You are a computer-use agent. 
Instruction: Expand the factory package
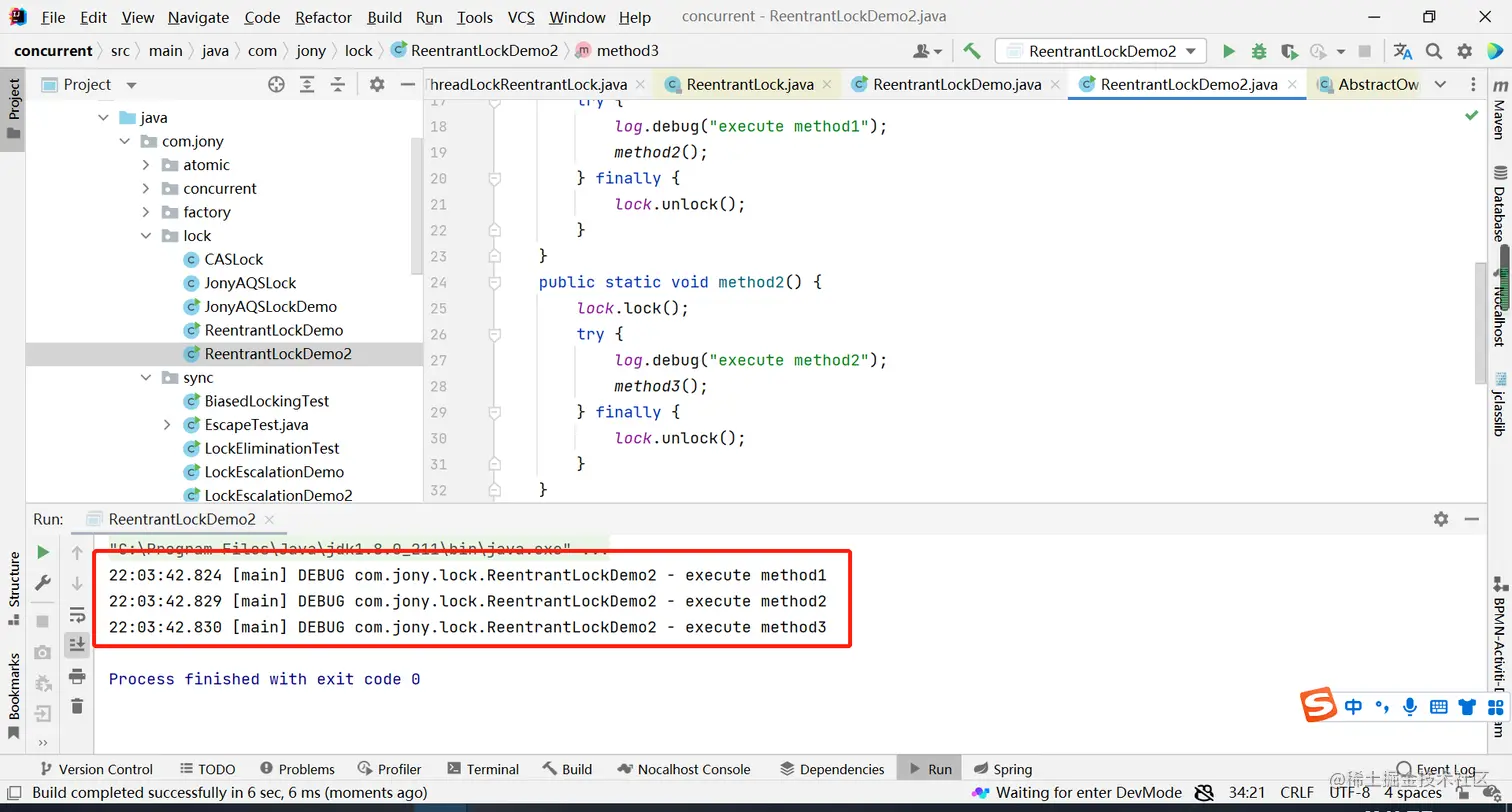[146, 212]
